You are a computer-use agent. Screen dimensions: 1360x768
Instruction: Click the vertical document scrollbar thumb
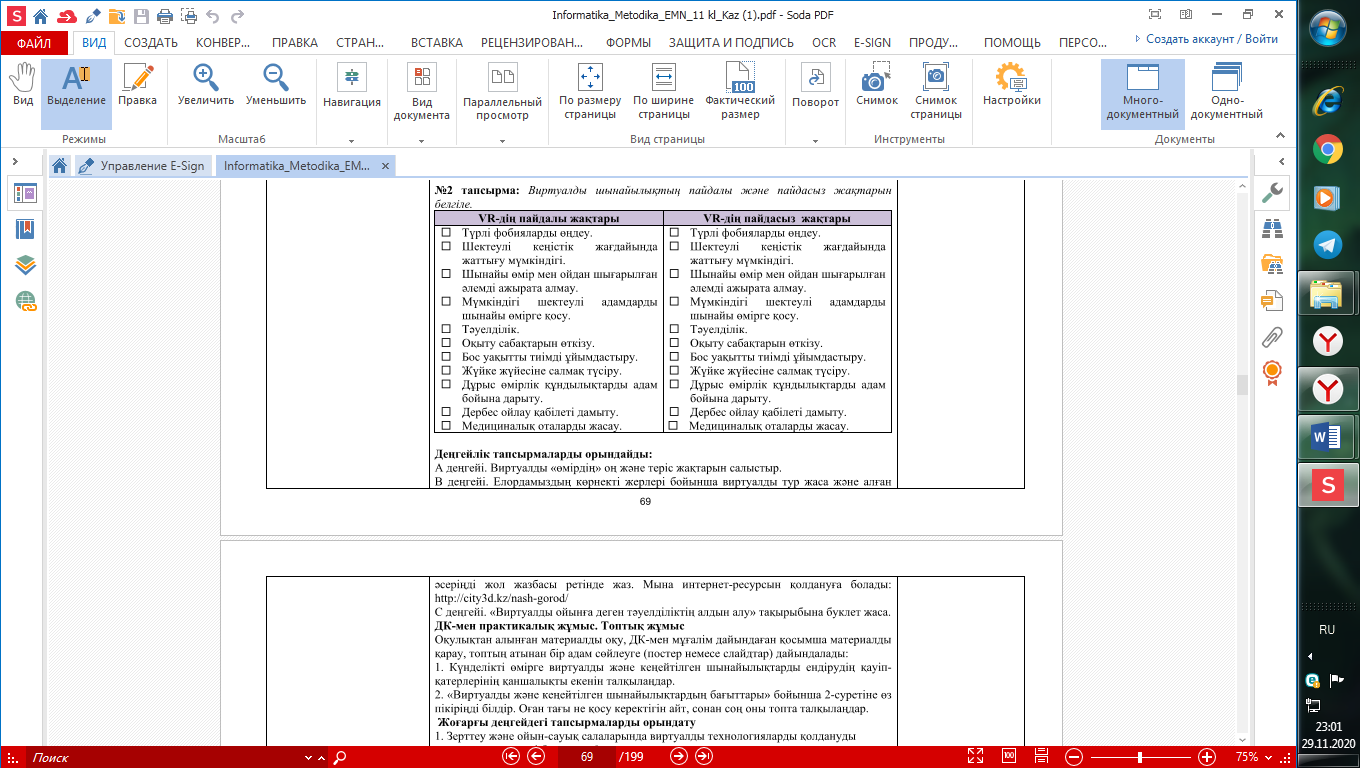[x=1243, y=385]
